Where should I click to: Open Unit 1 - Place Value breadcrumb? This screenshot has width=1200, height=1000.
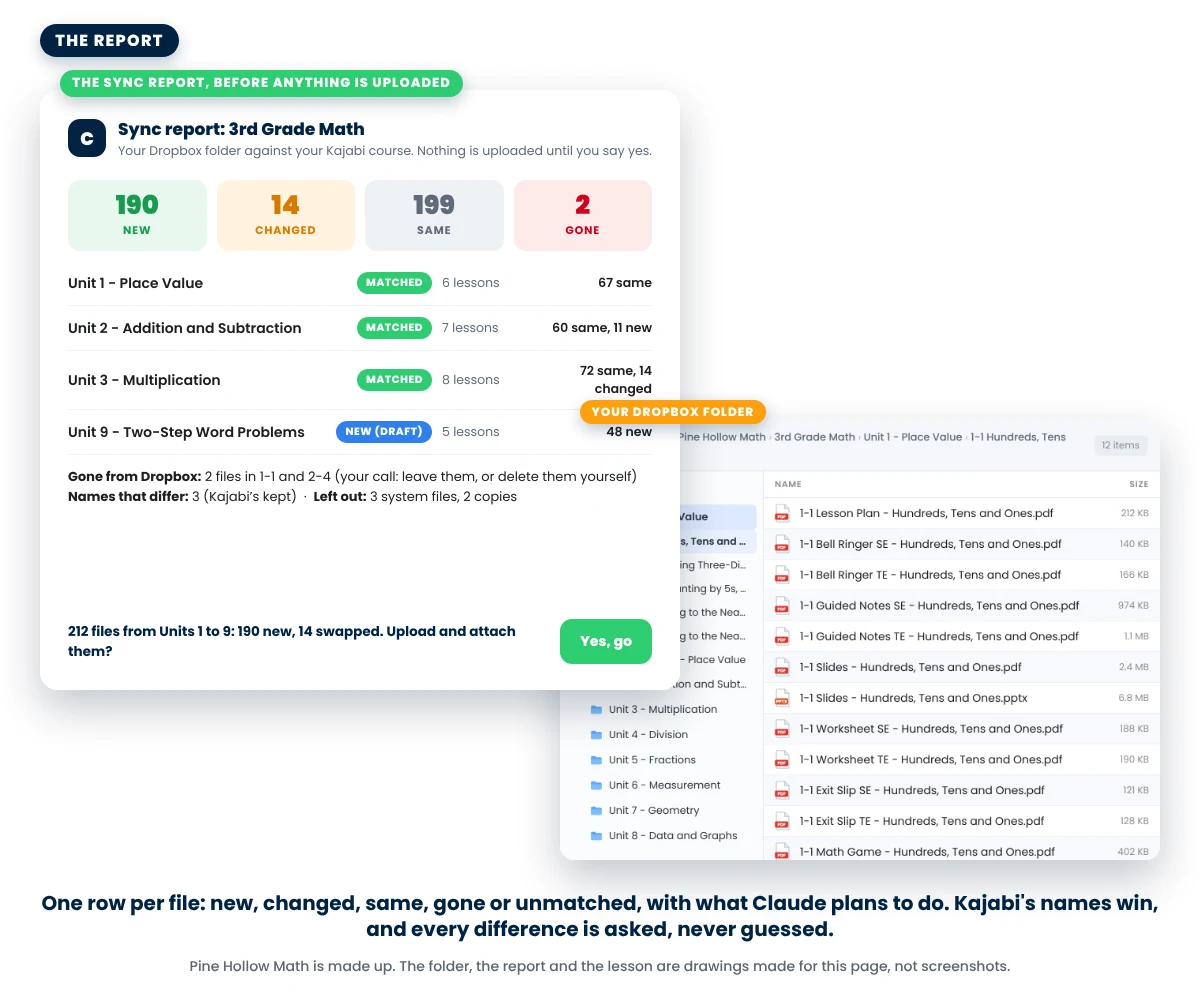(x=913, y=437)
